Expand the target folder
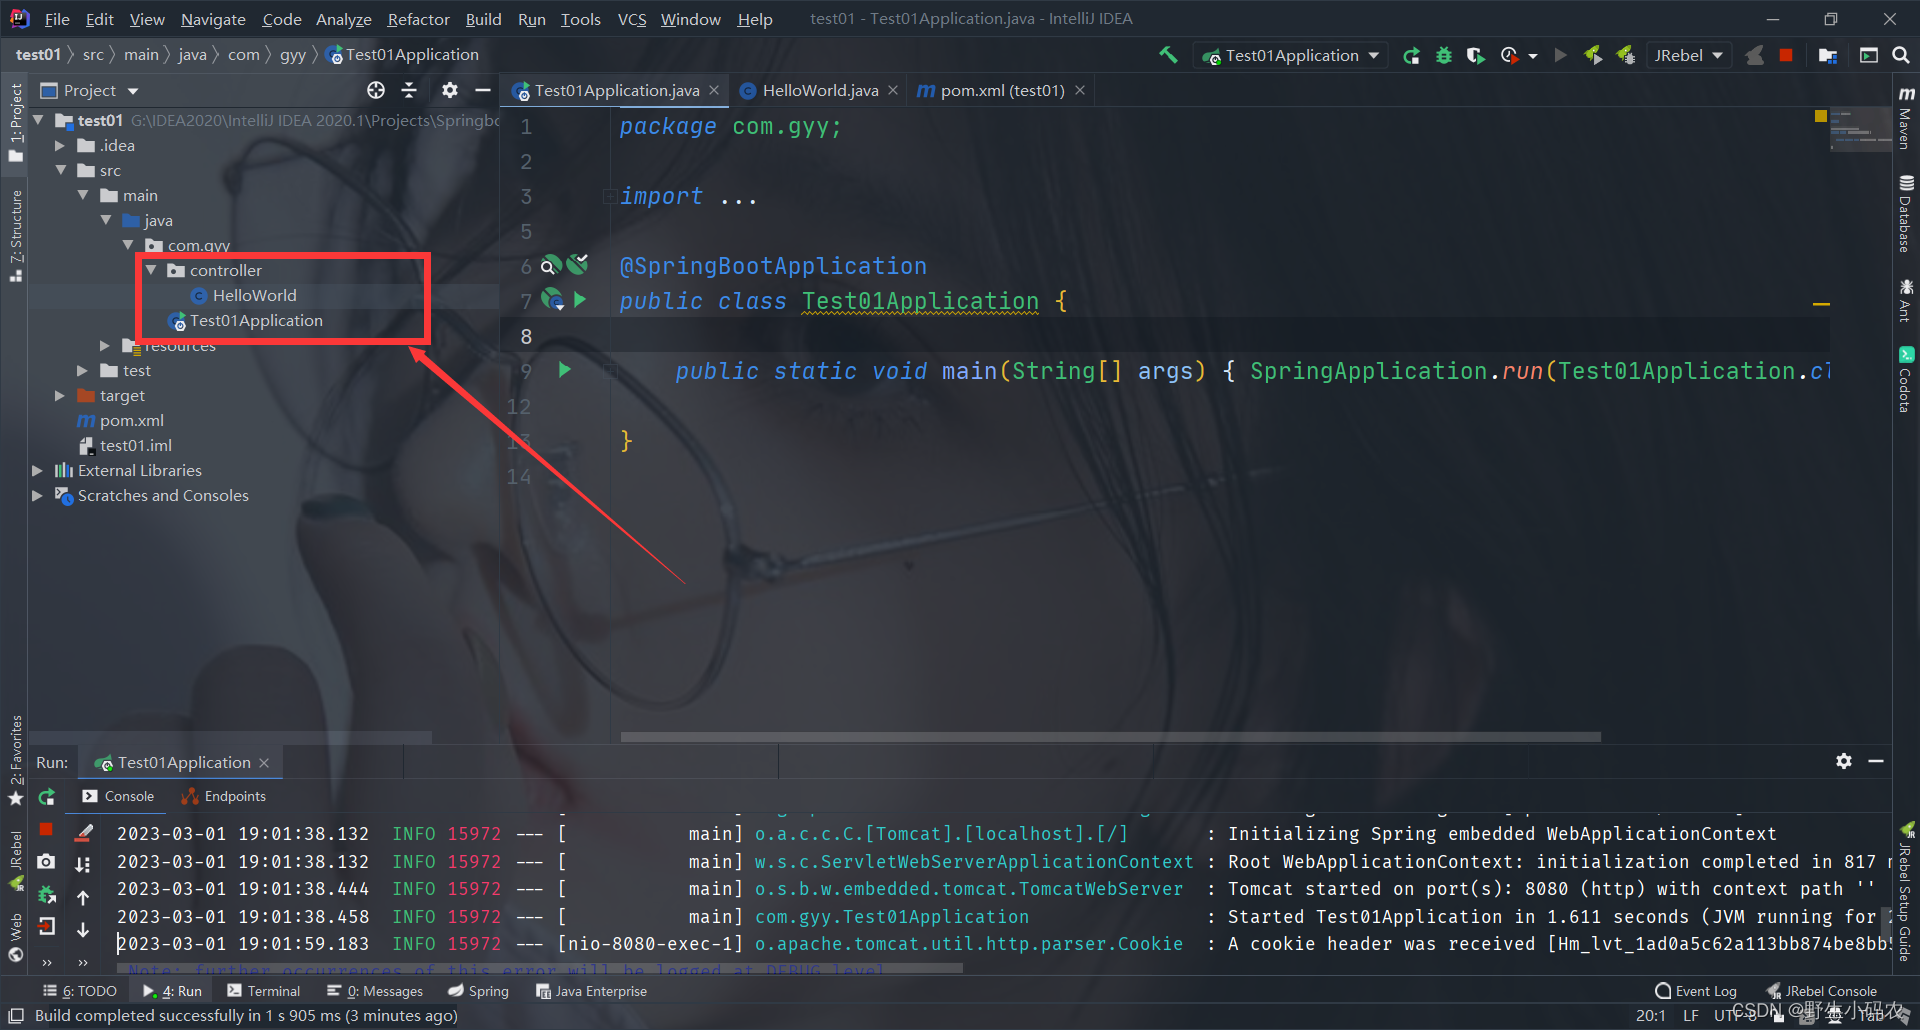 [x=61, y=395]
